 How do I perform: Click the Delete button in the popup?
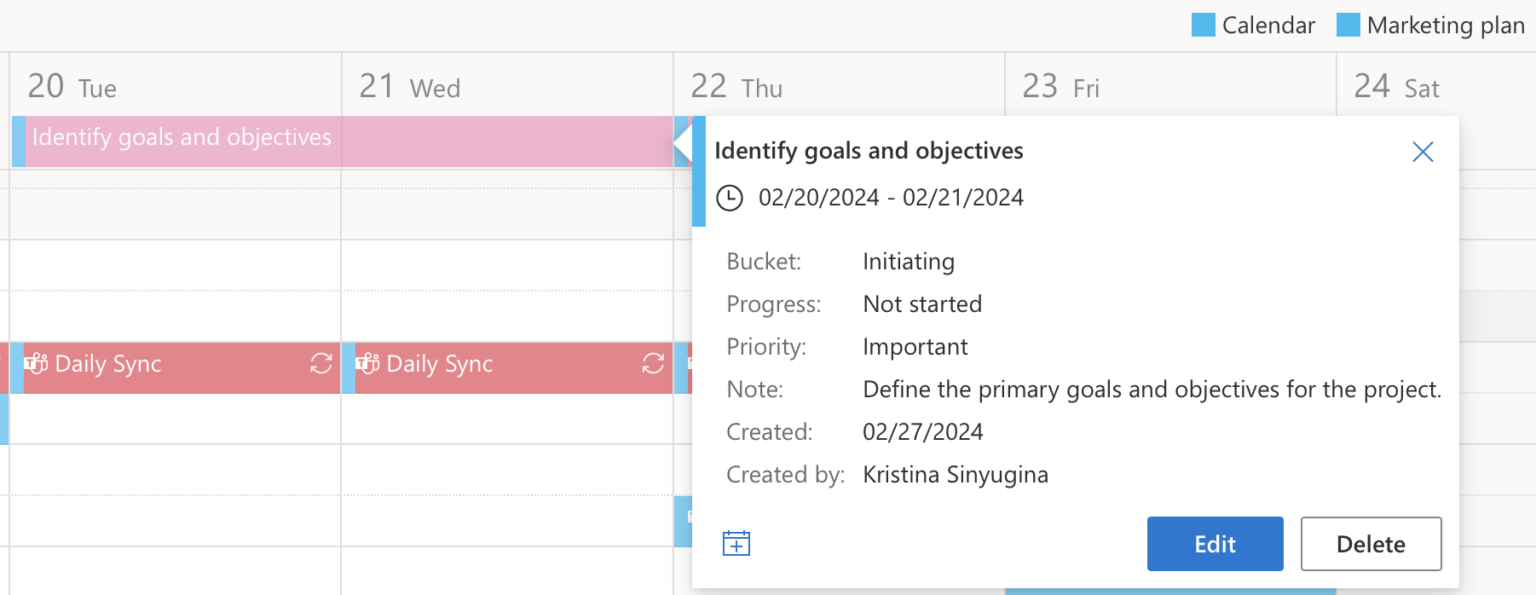pyautogui.click(x=1371, y=544)
